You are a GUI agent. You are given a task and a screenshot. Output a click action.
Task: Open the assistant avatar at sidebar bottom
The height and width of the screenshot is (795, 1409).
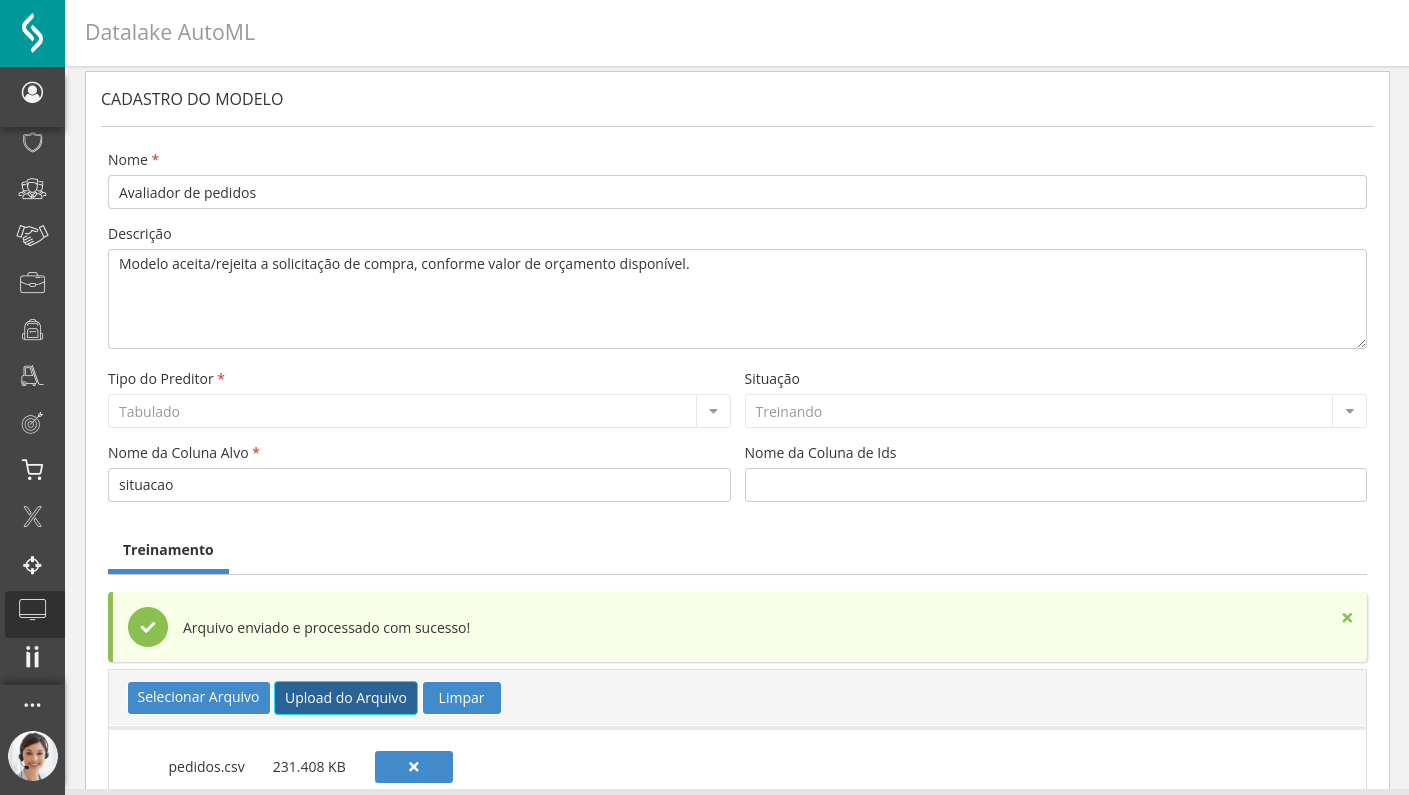33,756
